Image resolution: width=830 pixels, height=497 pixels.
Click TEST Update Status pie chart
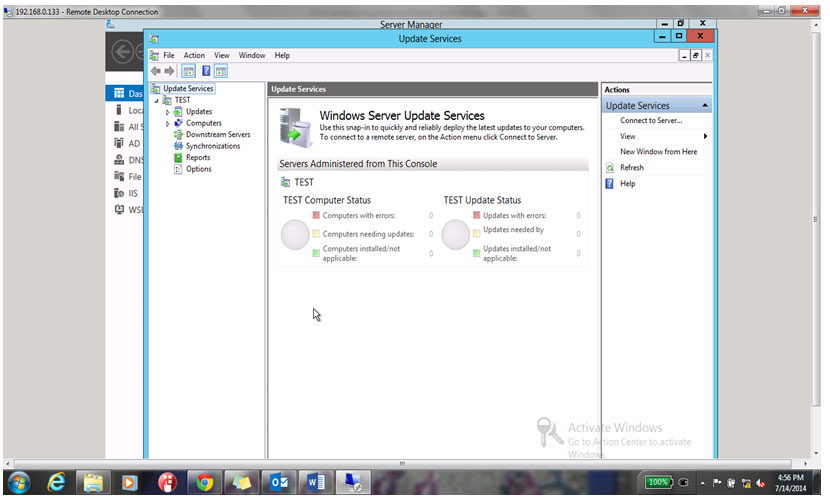[455, 235]
